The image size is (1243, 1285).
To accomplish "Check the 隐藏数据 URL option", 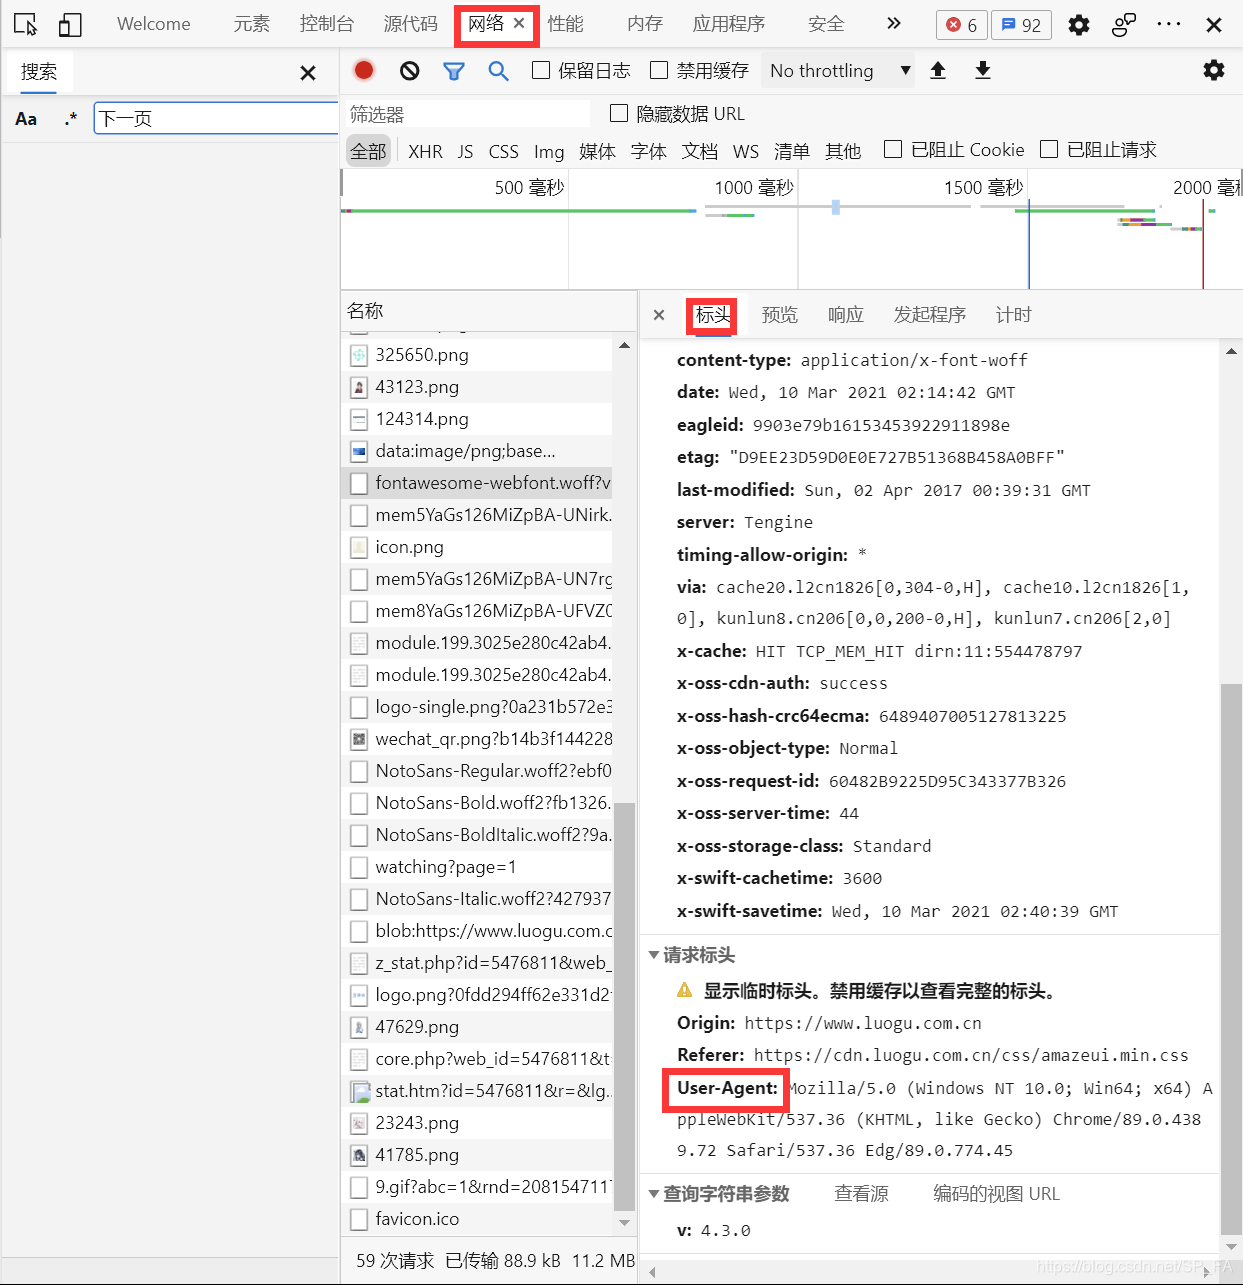I will tap(619, 113).
